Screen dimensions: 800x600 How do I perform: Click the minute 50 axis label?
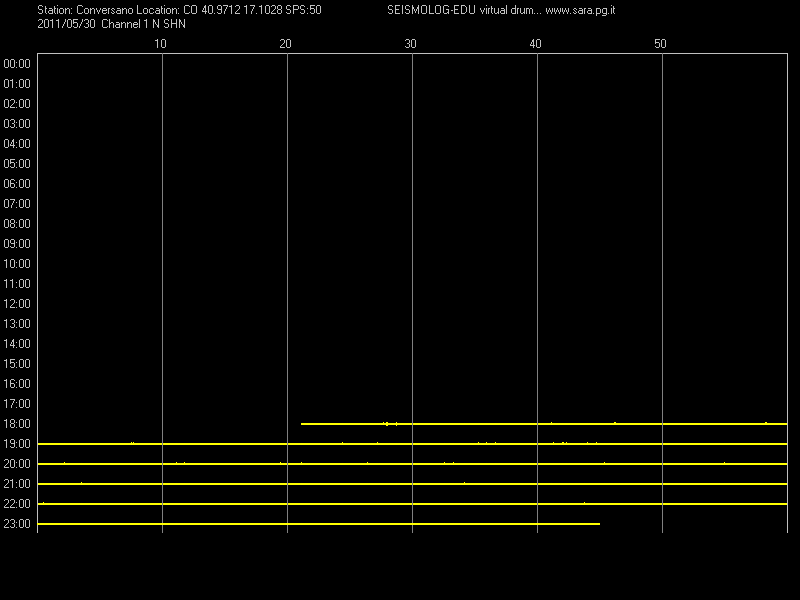coord(660,44)
